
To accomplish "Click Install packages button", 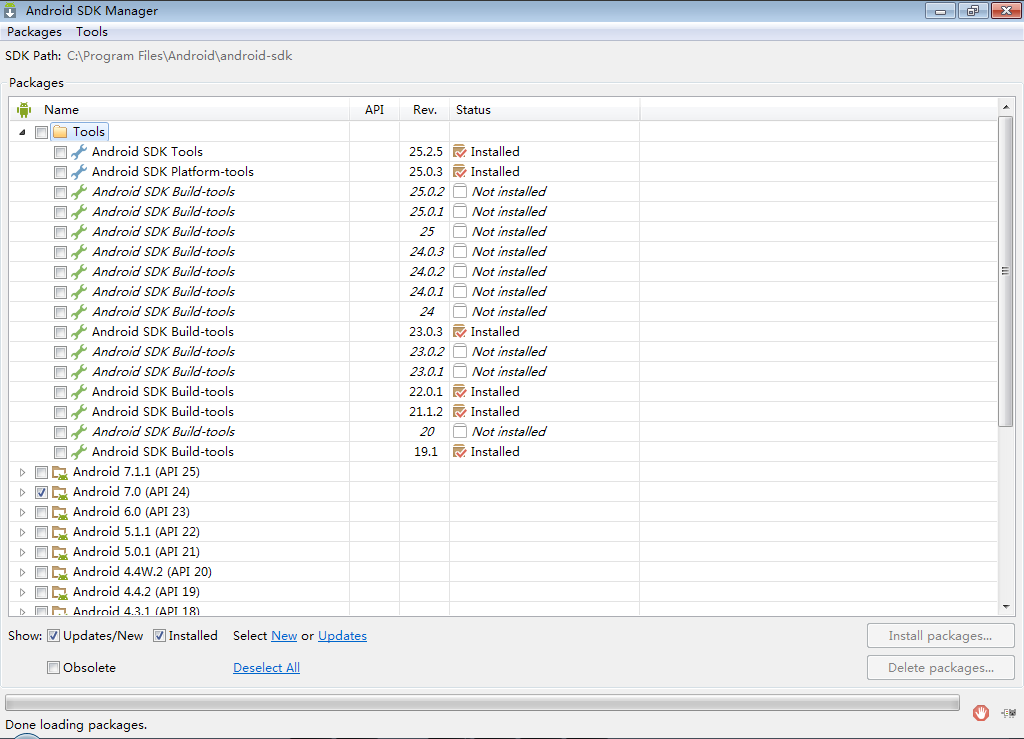I will (x=940, y=636).
